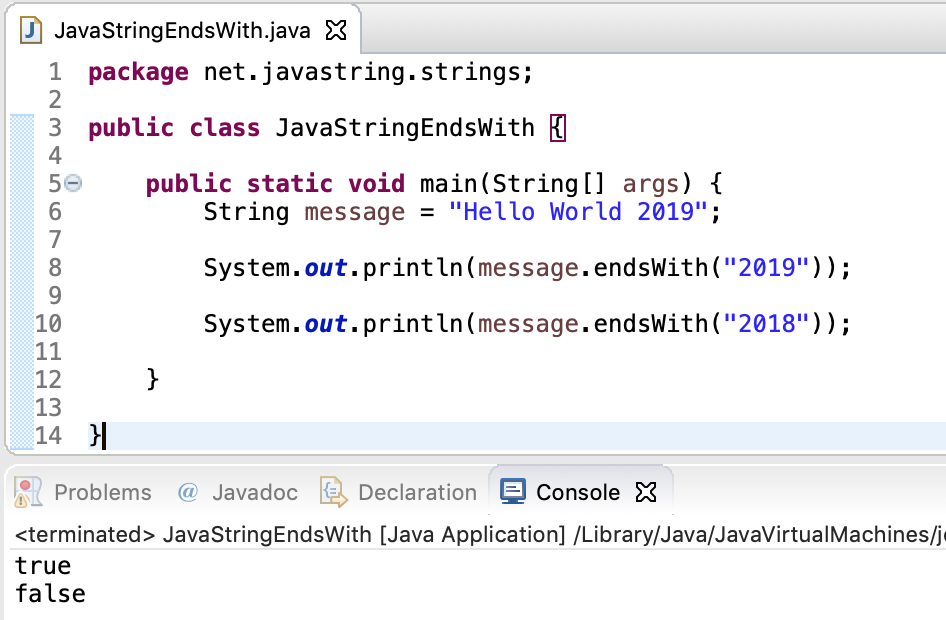The height and width of the screenshot is (620, 946).
Task: Show the Declaration tab
Action: pos(416,492)
